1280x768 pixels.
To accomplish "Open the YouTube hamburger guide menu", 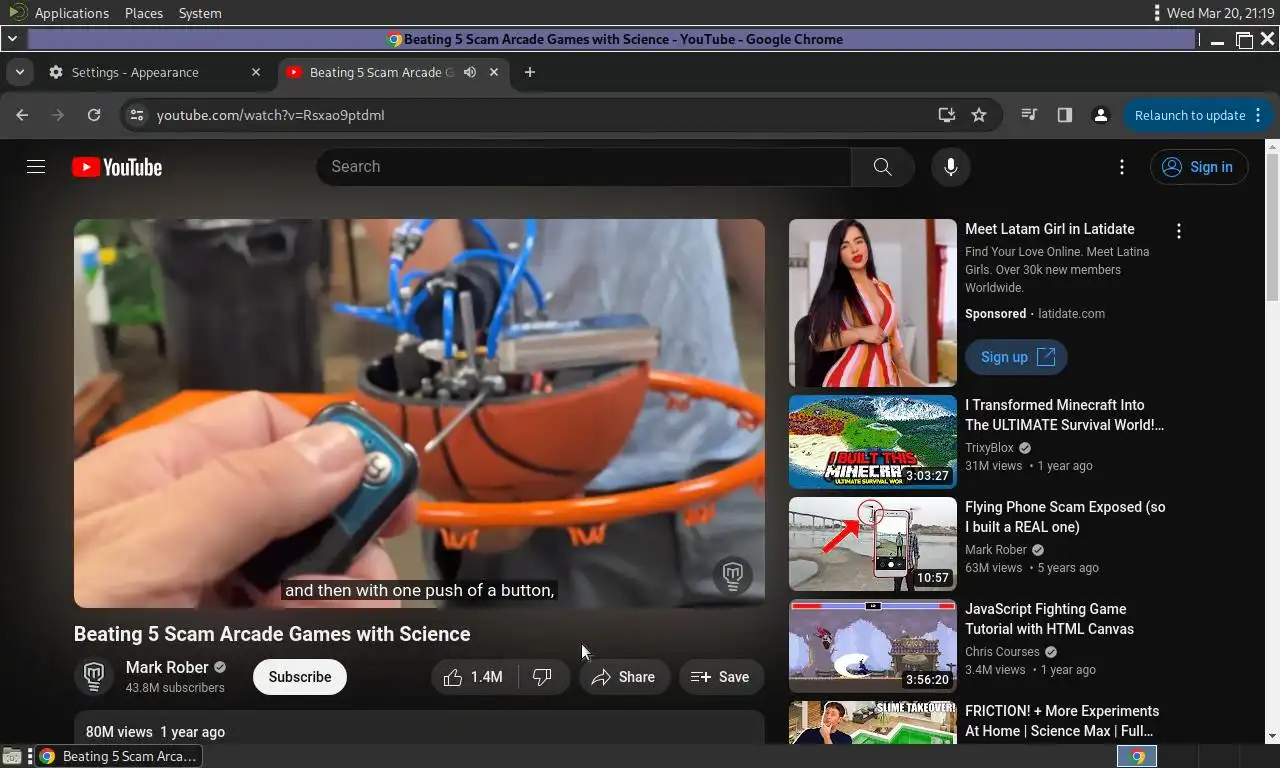I will [x=36, y=167].
